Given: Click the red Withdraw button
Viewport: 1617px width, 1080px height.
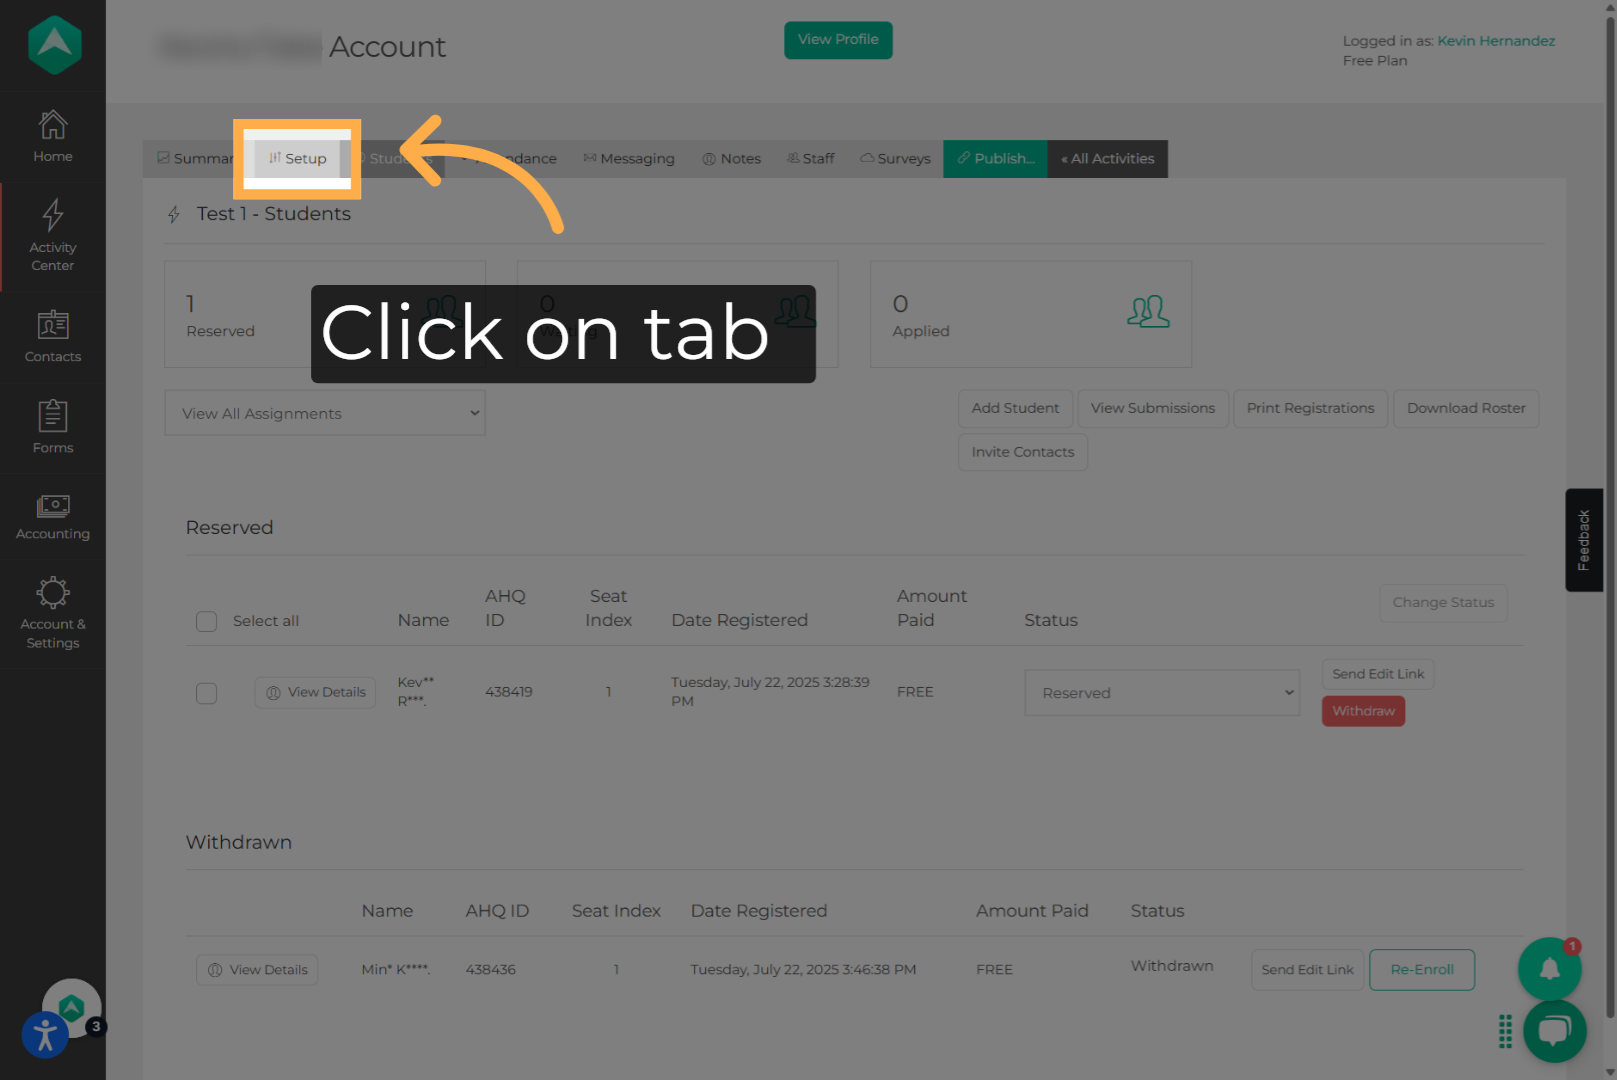Looking at the screenshot, I should point(1363,711).
